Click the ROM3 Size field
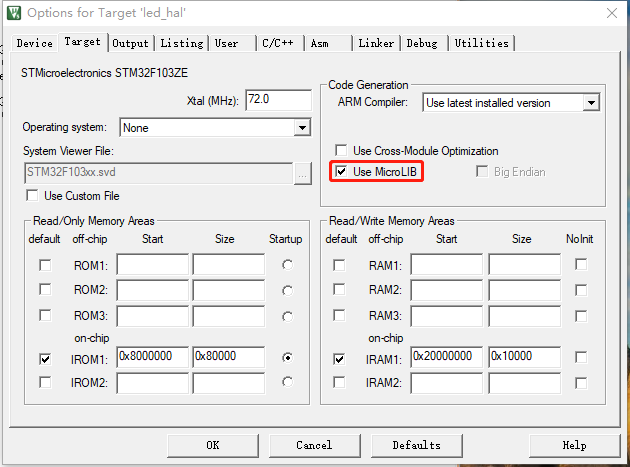 [229, 316]
